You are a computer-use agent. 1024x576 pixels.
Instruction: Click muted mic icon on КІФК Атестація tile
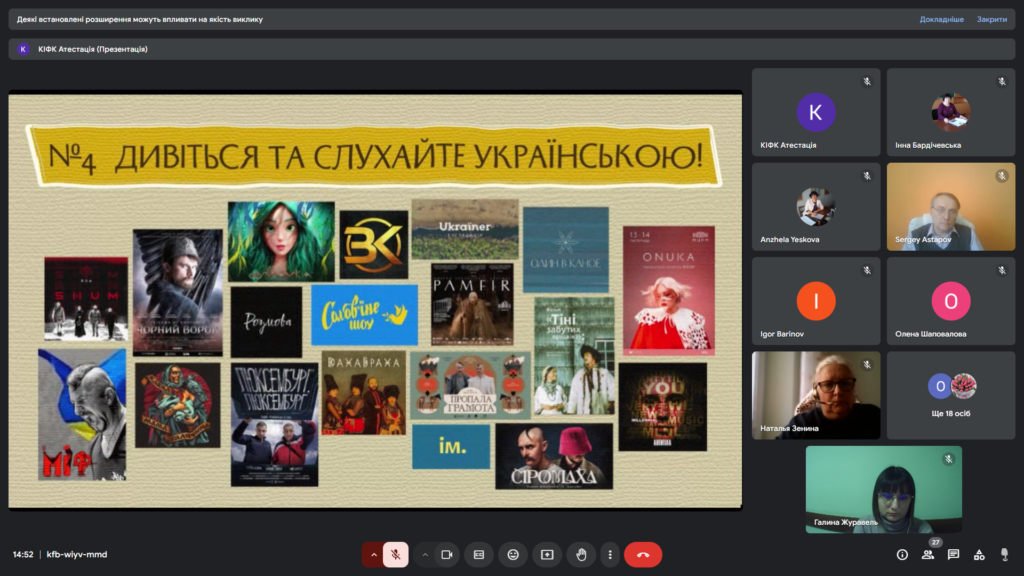pyautogui.click(x=867, y=82)
